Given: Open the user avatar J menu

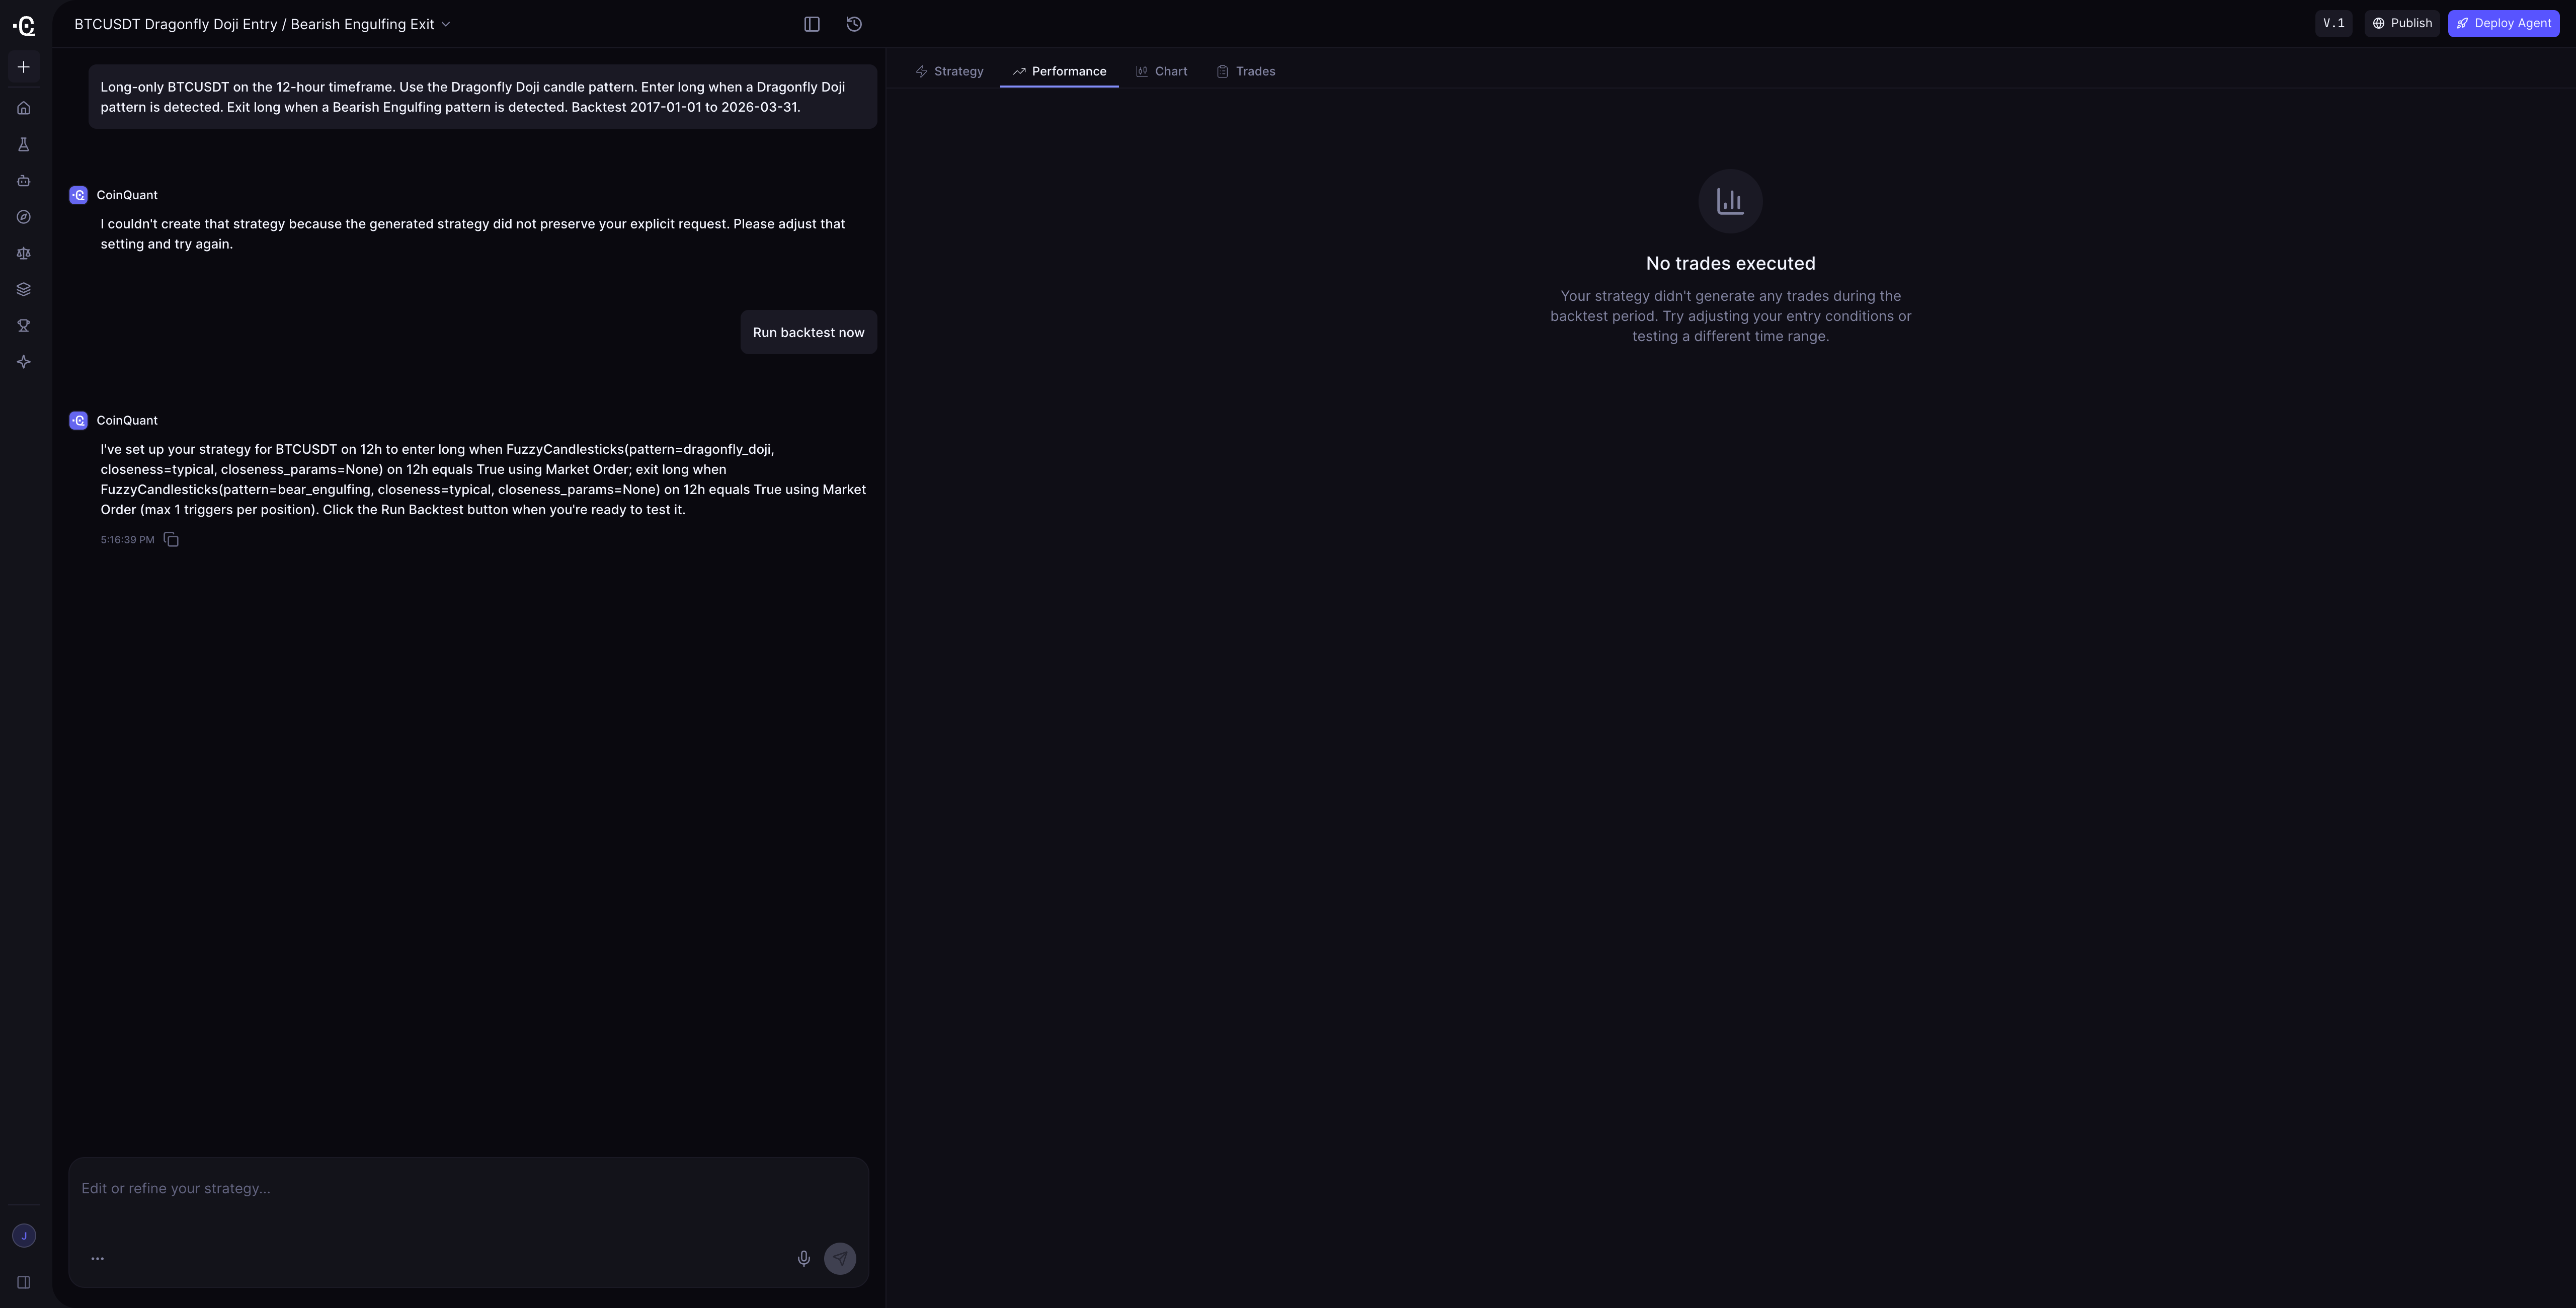Looking at the screenshot, I should point(24,1236).
